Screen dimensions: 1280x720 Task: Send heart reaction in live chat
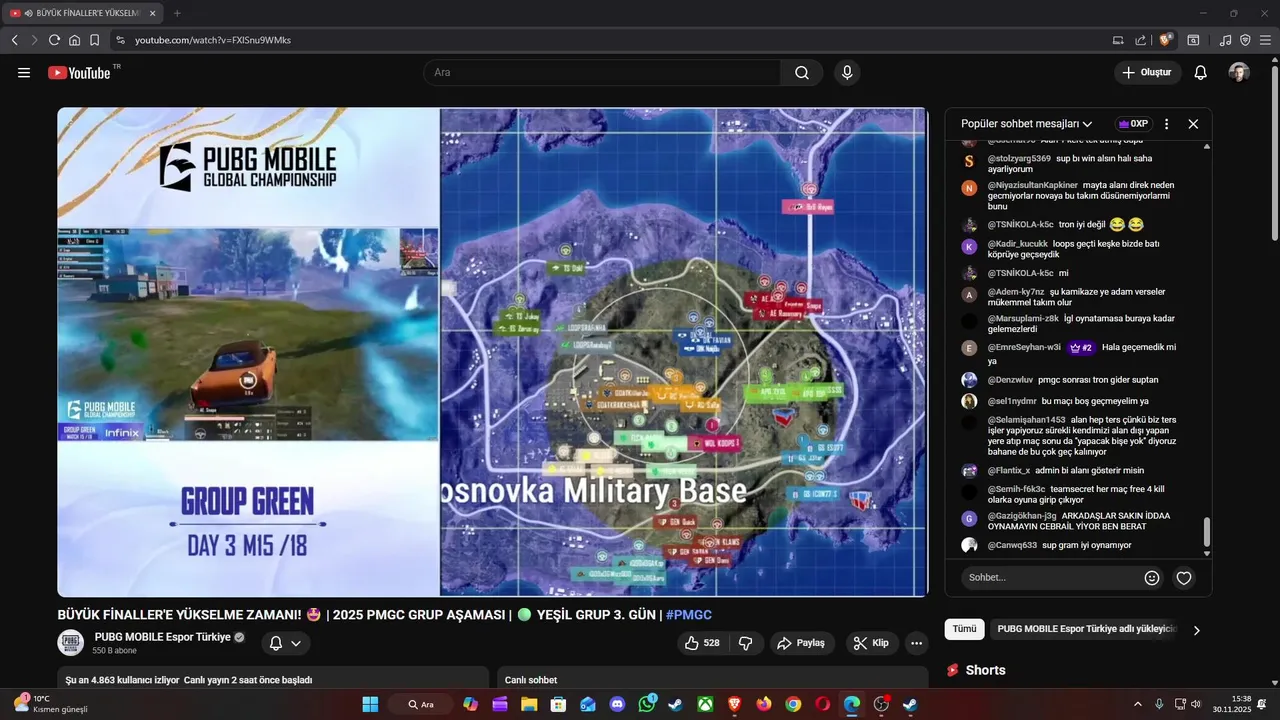pyautogui.click(x=1184, y=578)
